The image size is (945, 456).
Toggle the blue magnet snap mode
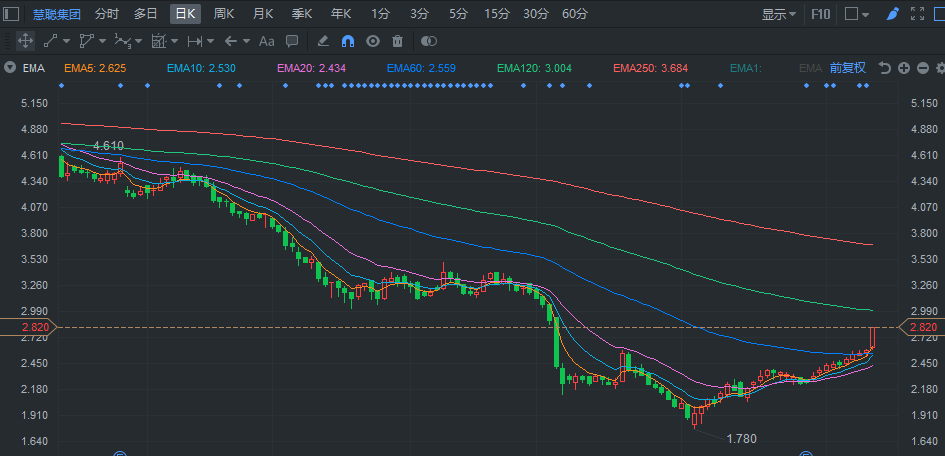(x=348, y=41)
